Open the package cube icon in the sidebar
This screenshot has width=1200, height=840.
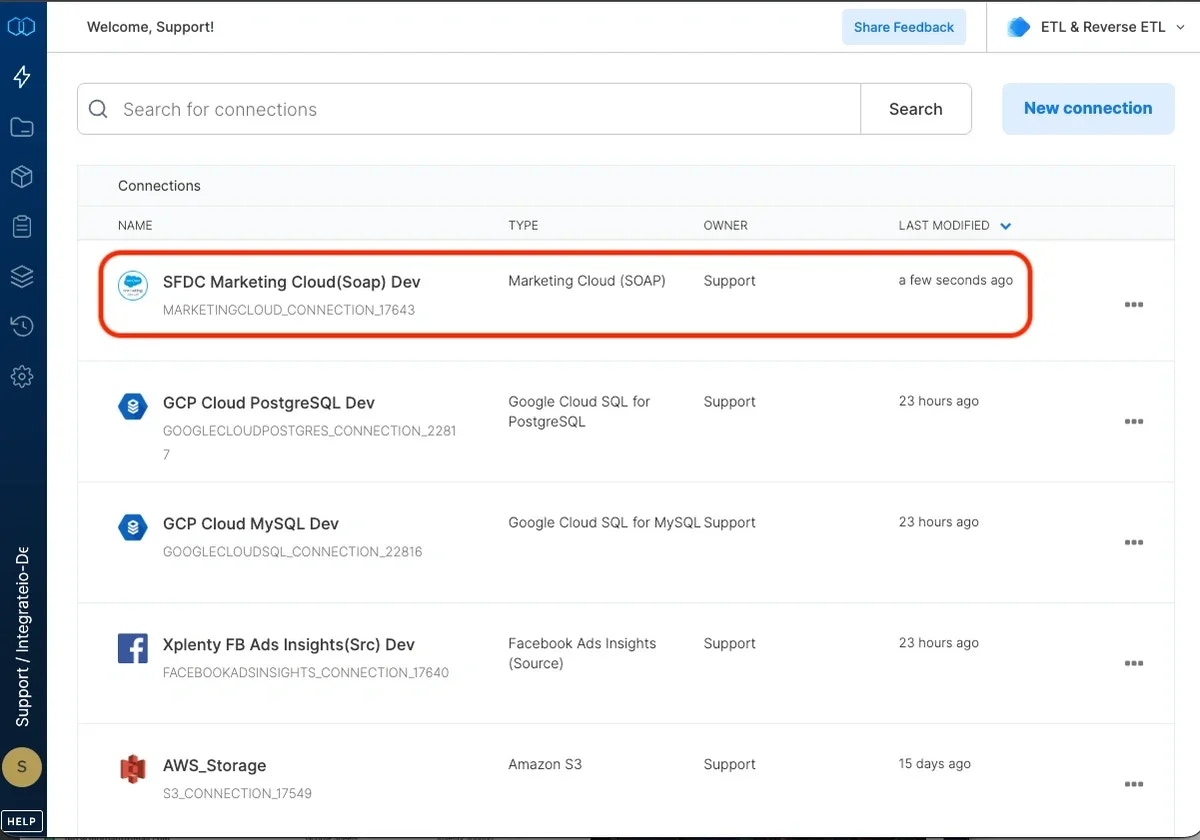[22, 177]
